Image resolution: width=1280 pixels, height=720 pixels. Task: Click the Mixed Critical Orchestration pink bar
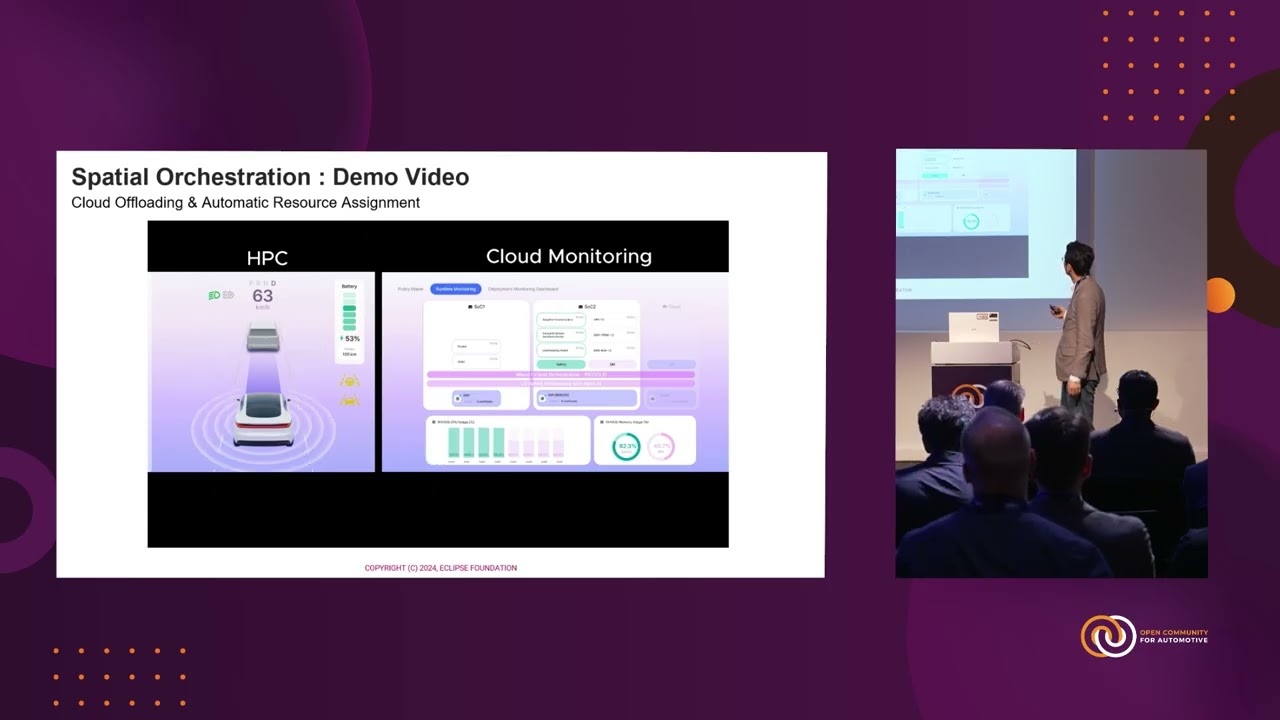click(561, 375)
